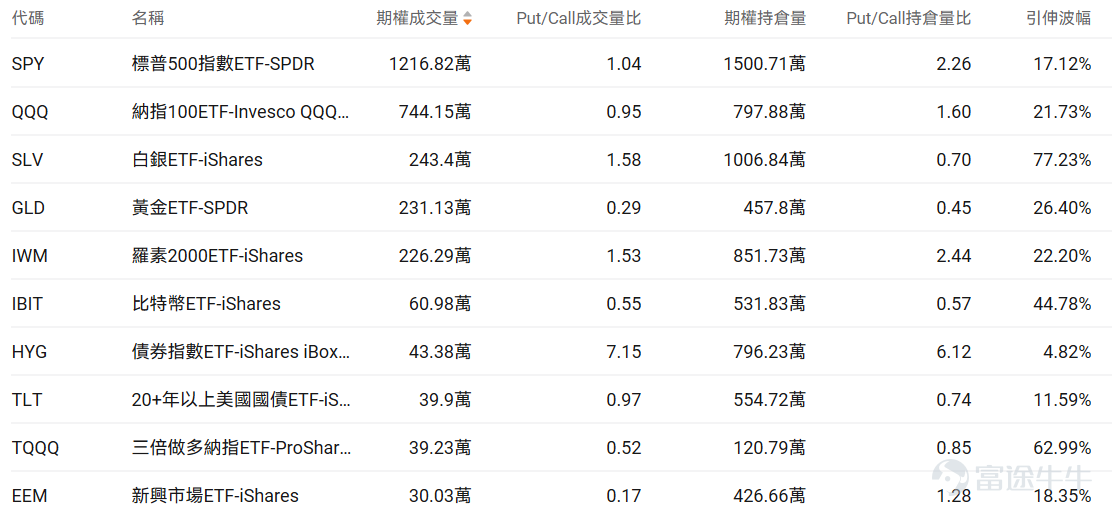The image size is (1112, 514).
Task: Click GLD volume 231.13萬
Action: pos(435,208)
